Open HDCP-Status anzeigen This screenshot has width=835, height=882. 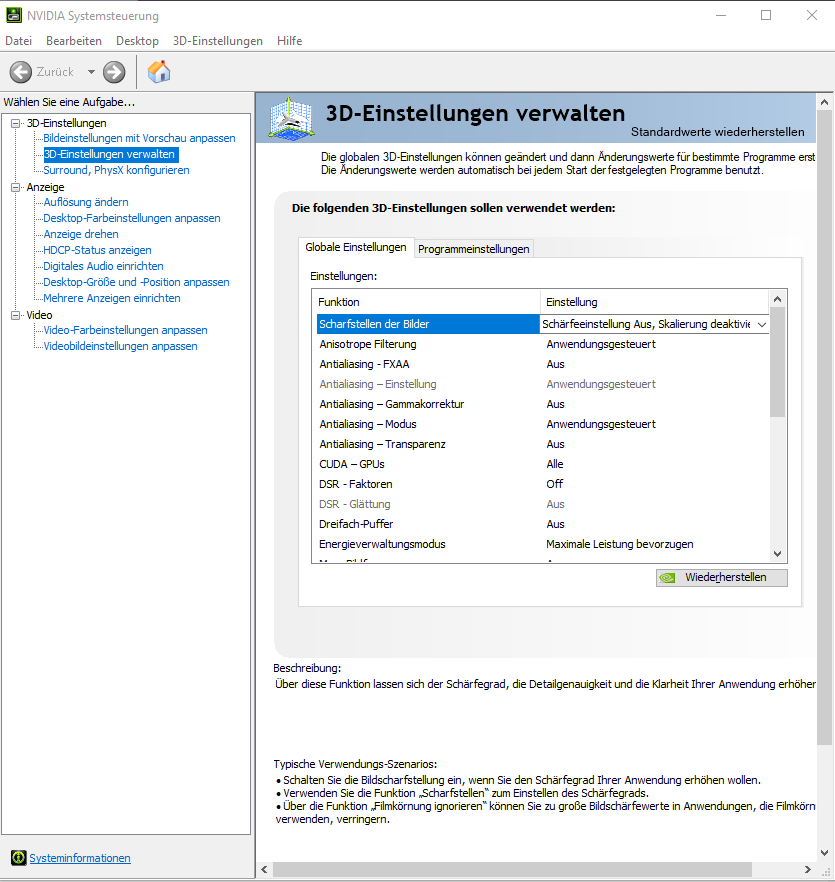tap(97, 250)
